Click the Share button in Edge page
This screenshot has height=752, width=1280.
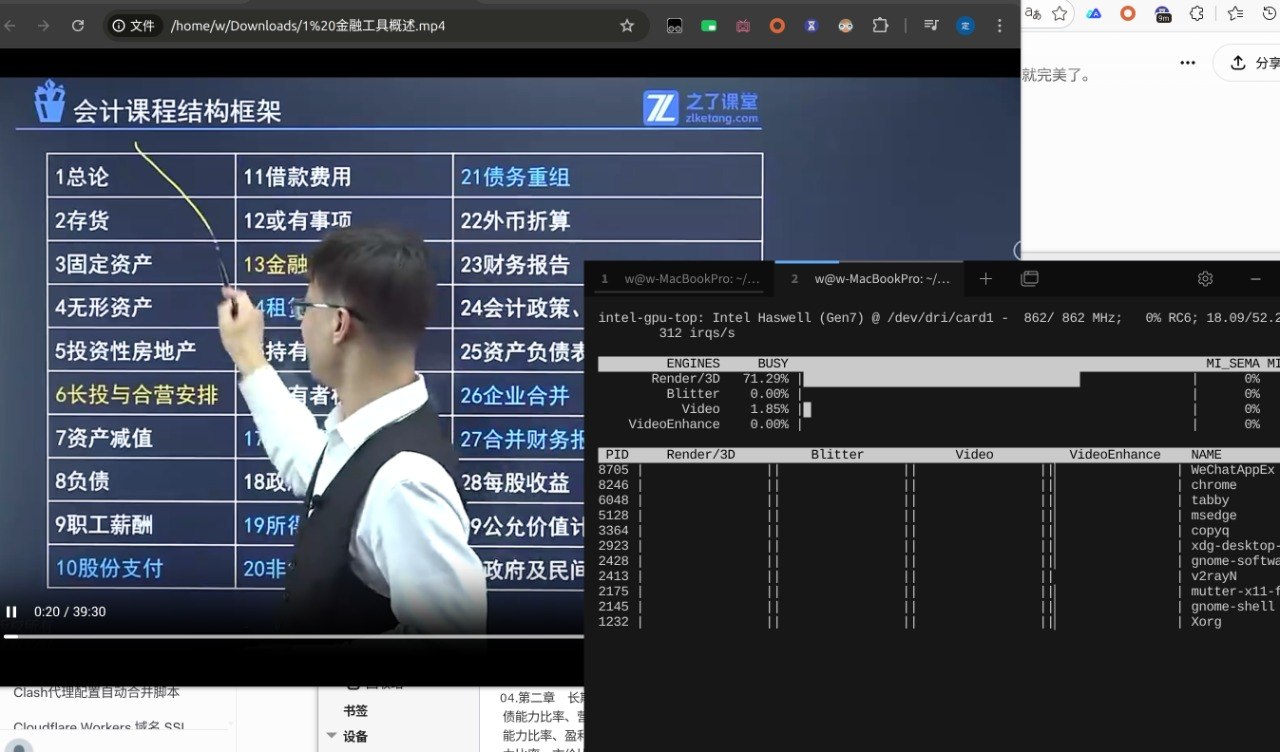click(1252, 63)
